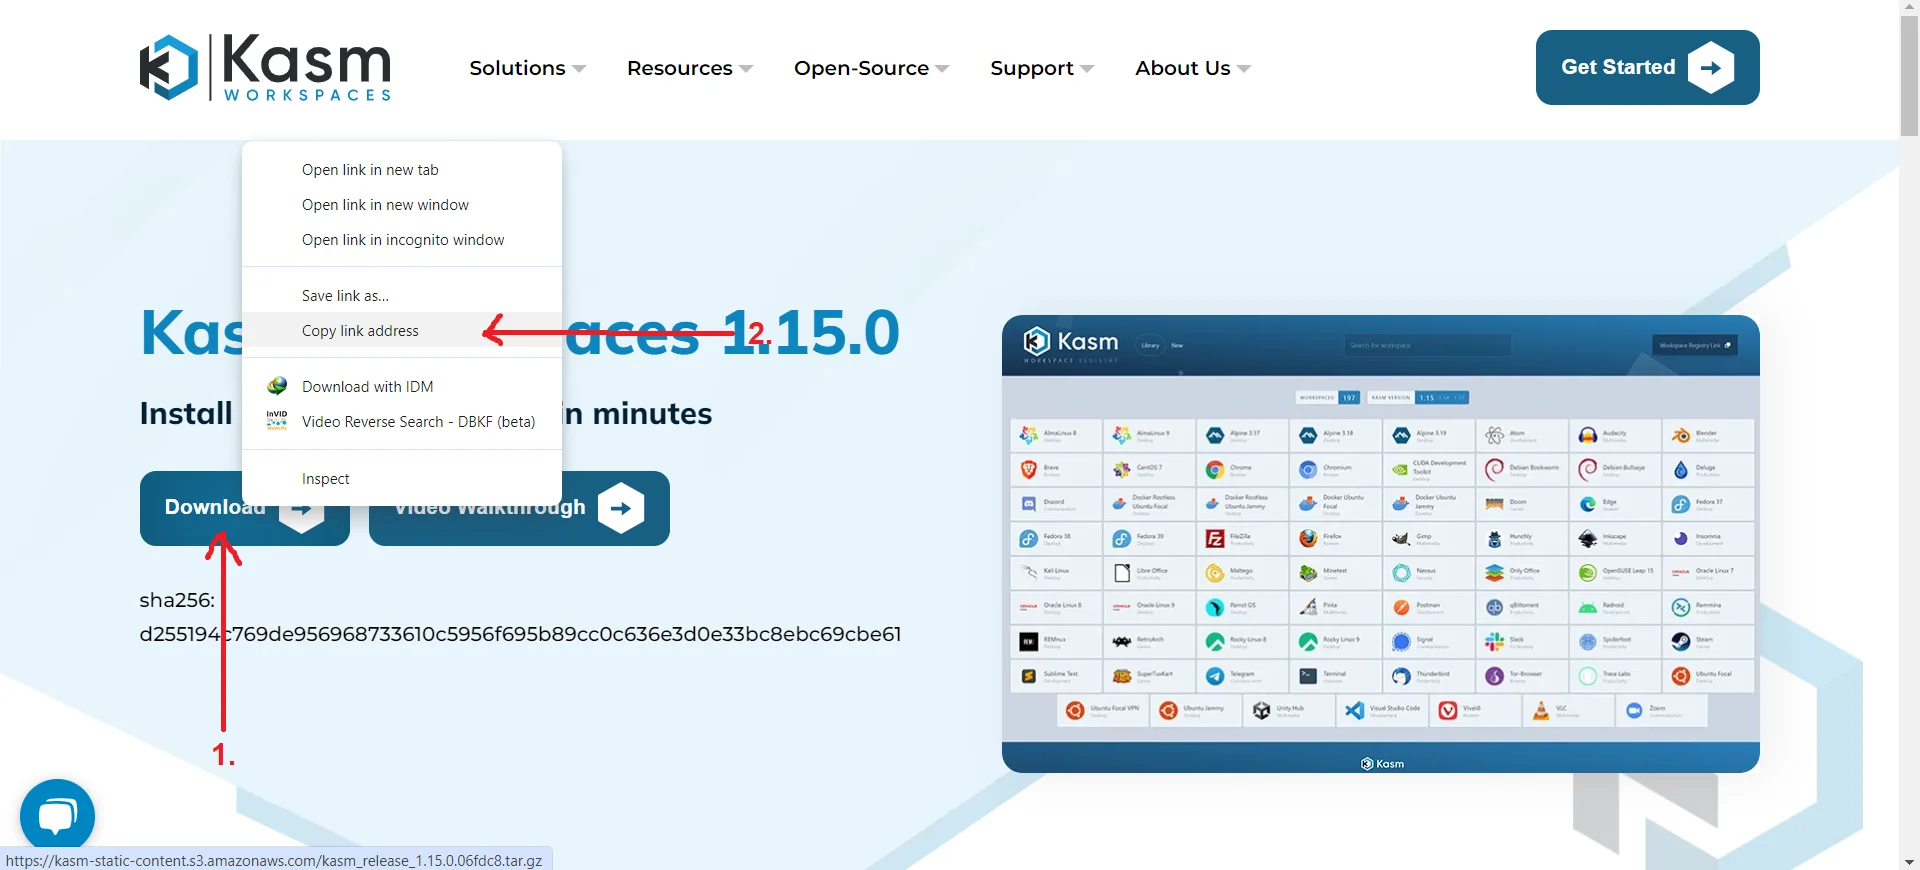Click the Kasm Workspaces logo
This screenshot has height=870, width=1920.
point(265,67)
